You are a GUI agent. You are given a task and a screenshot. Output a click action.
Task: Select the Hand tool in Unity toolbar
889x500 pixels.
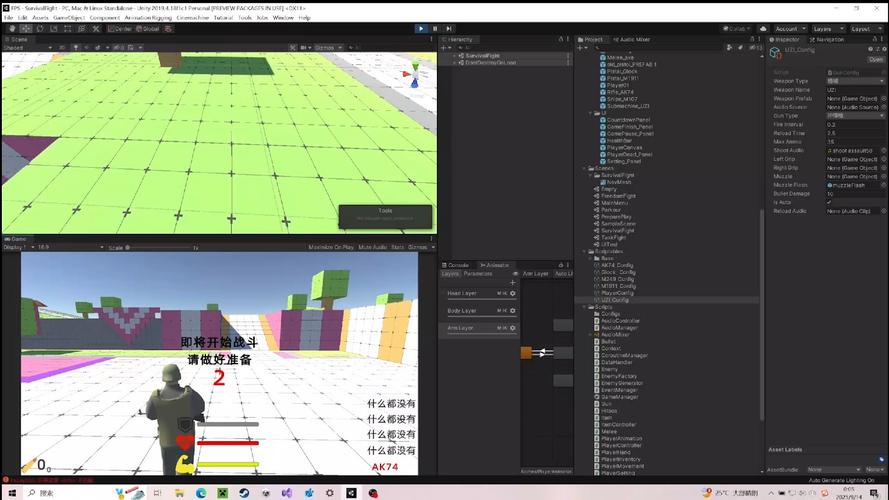[12, 28]
